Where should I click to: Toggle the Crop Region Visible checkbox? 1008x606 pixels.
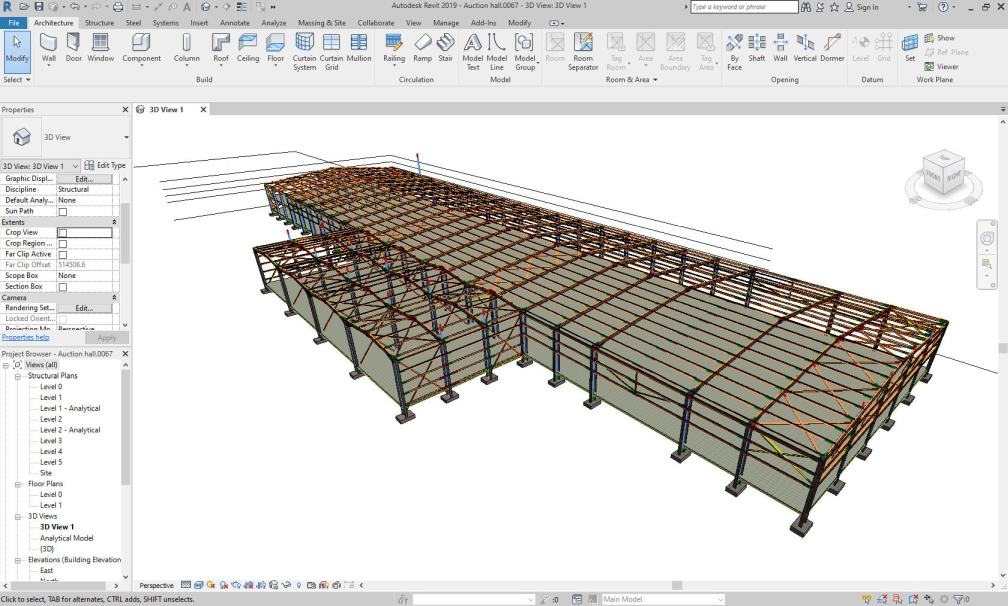point(62,244)
